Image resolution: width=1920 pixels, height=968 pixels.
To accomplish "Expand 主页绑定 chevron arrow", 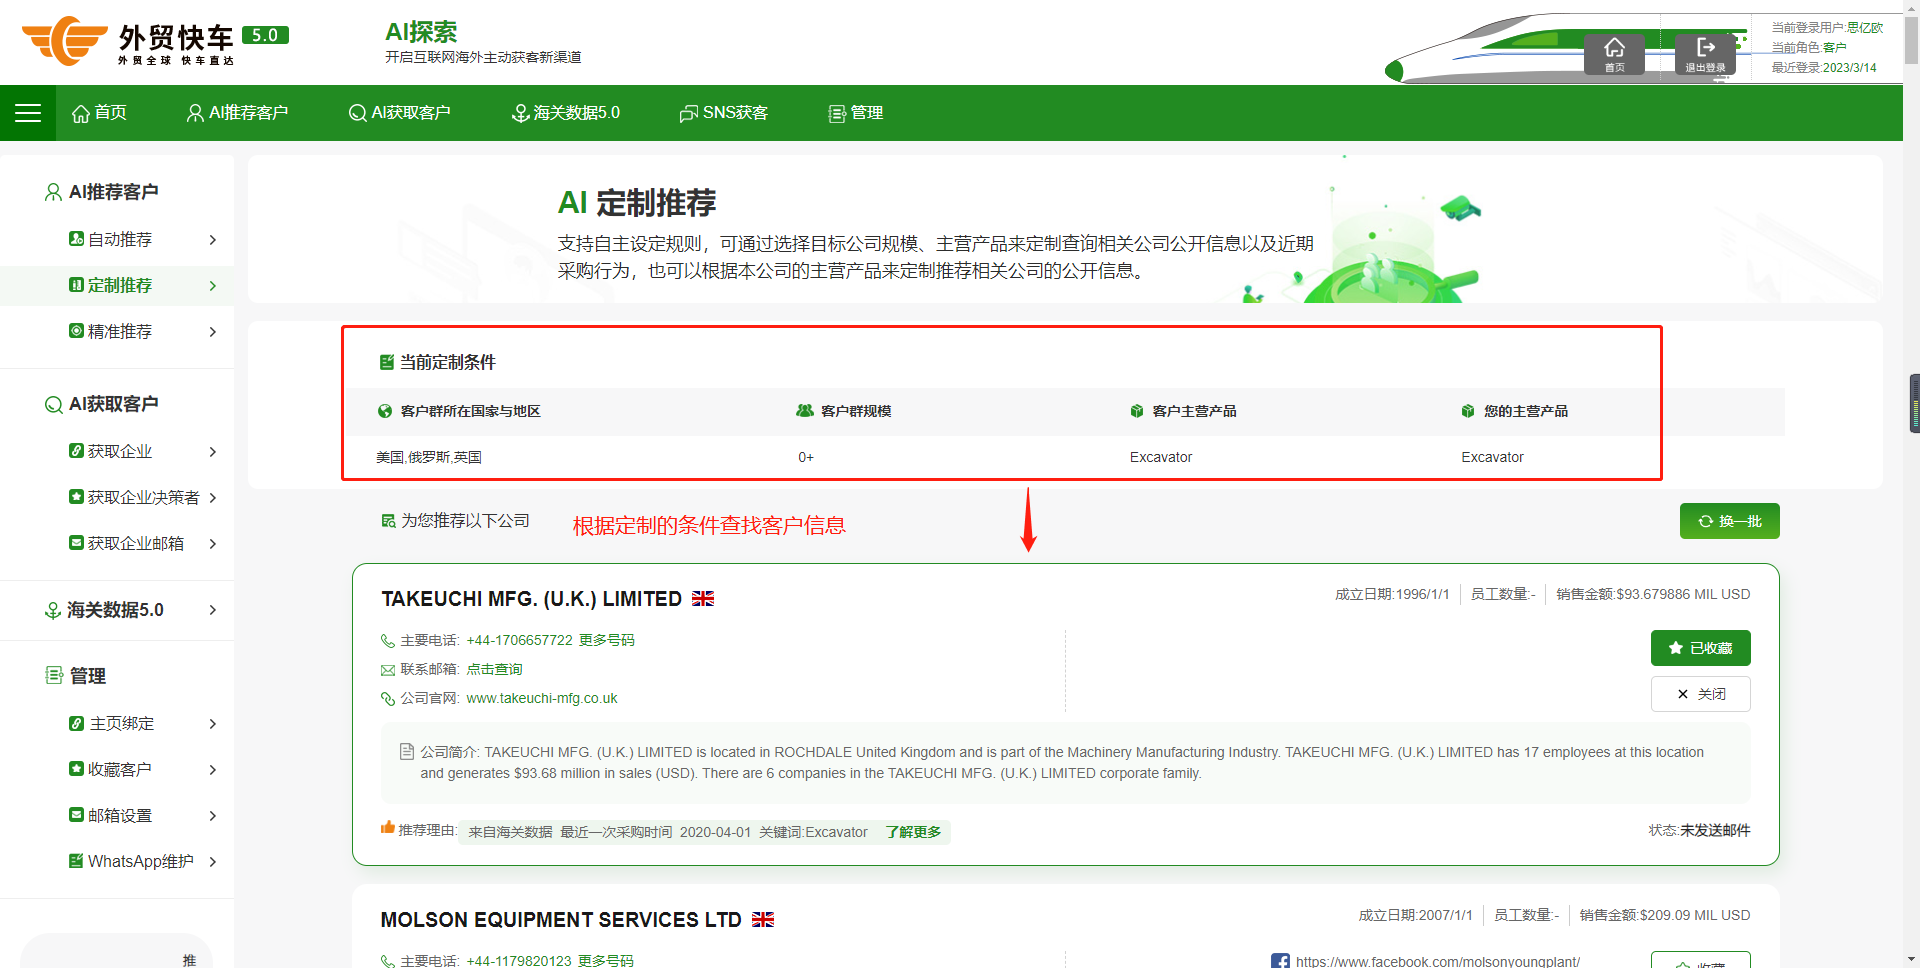I will tap(213, 724).
